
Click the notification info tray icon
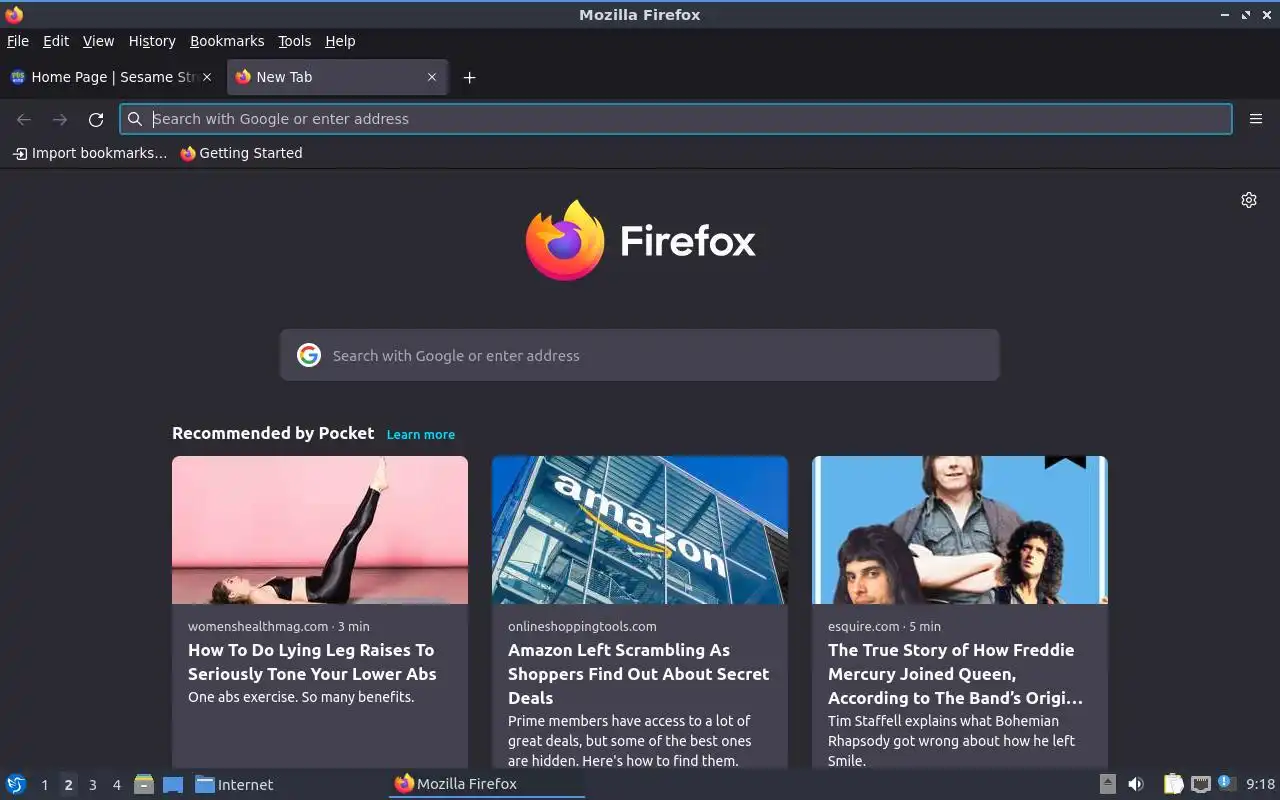click(x=1226, y=783)
